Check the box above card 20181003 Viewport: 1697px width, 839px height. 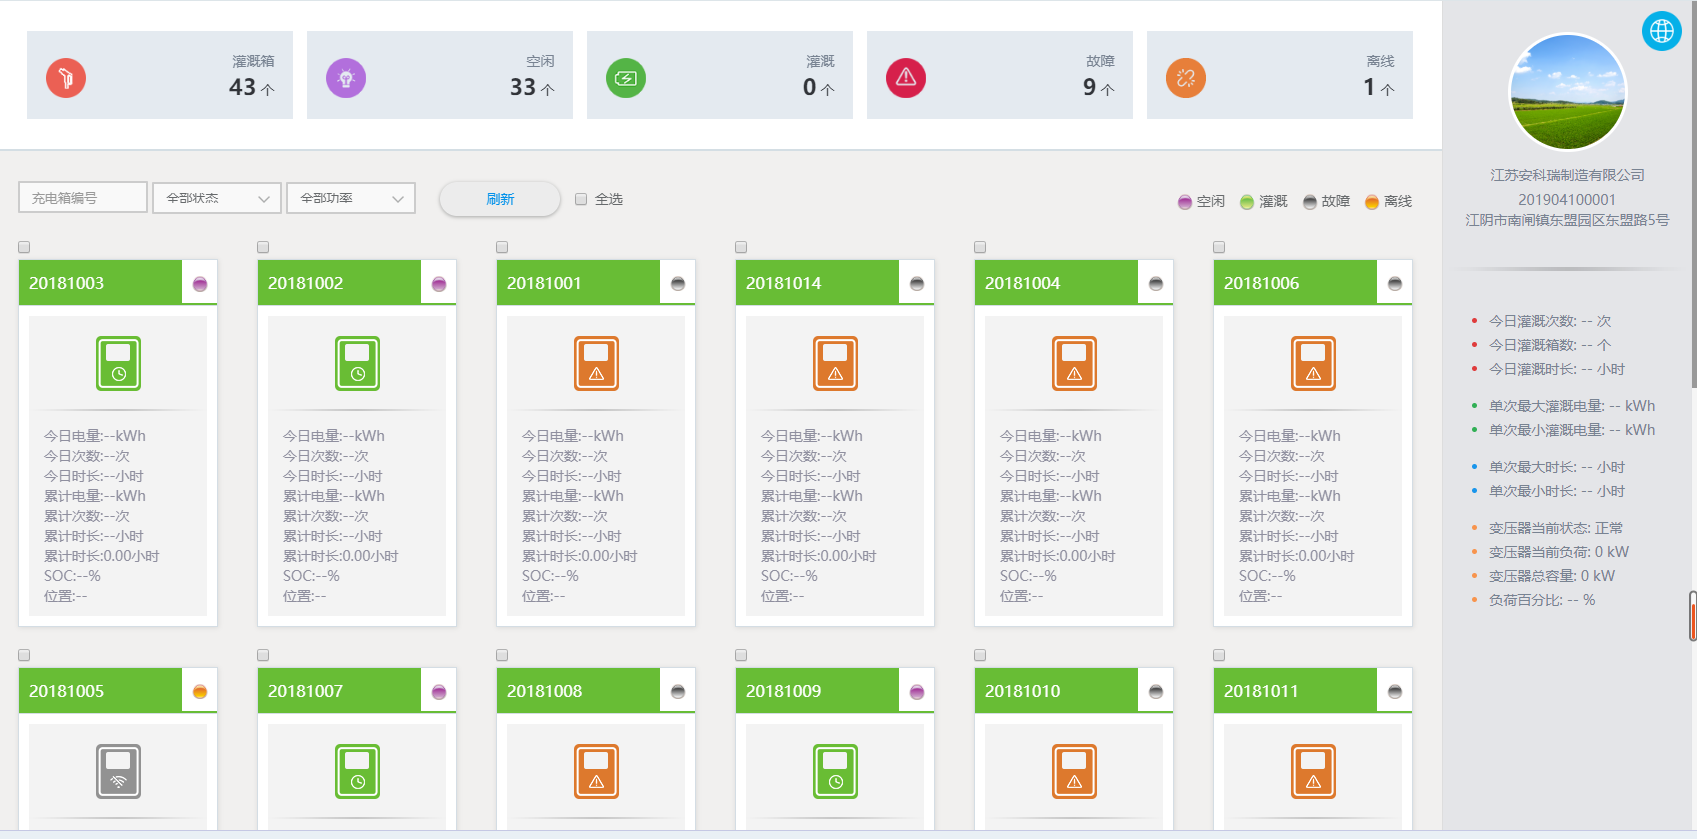point(24,247)
